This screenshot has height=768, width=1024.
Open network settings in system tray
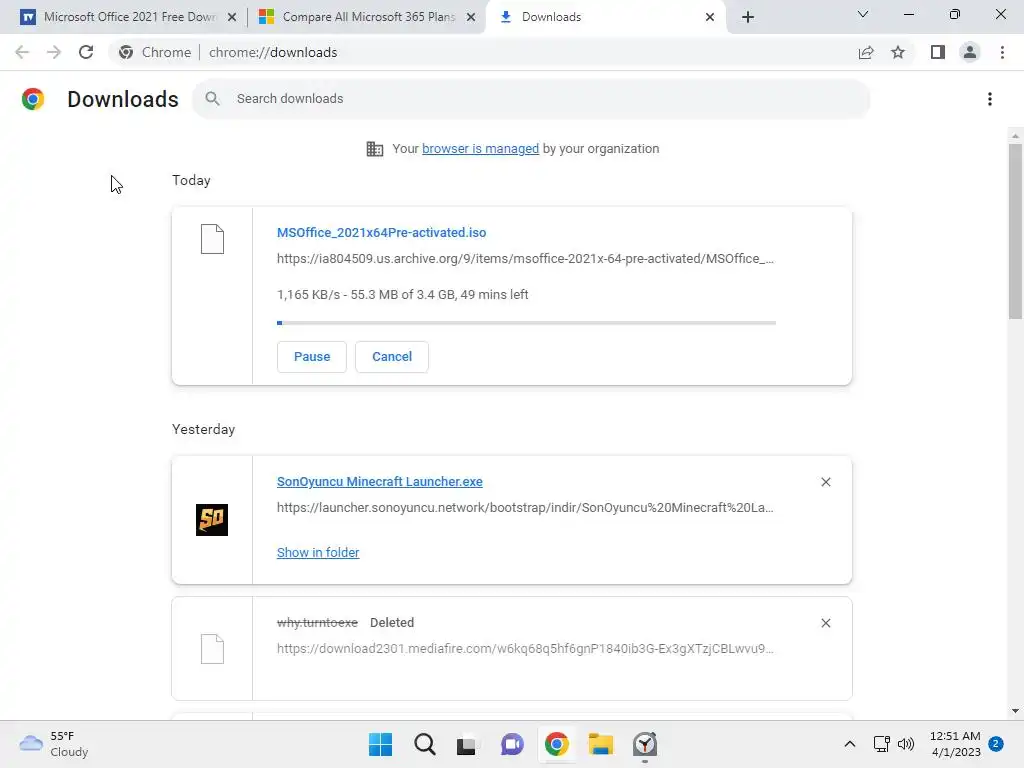(882, 744)
